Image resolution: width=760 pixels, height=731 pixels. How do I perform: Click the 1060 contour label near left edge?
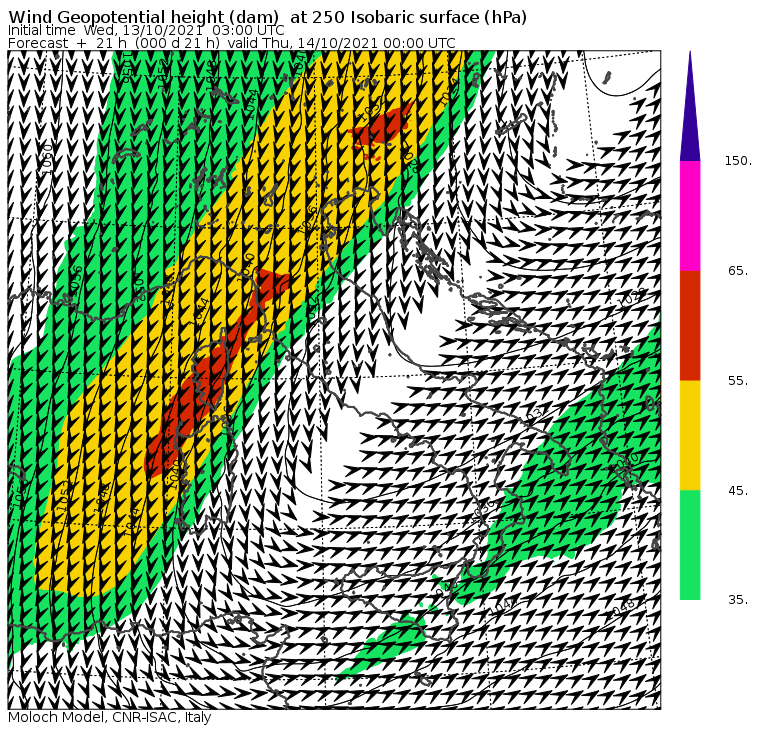tap(48, 159)
